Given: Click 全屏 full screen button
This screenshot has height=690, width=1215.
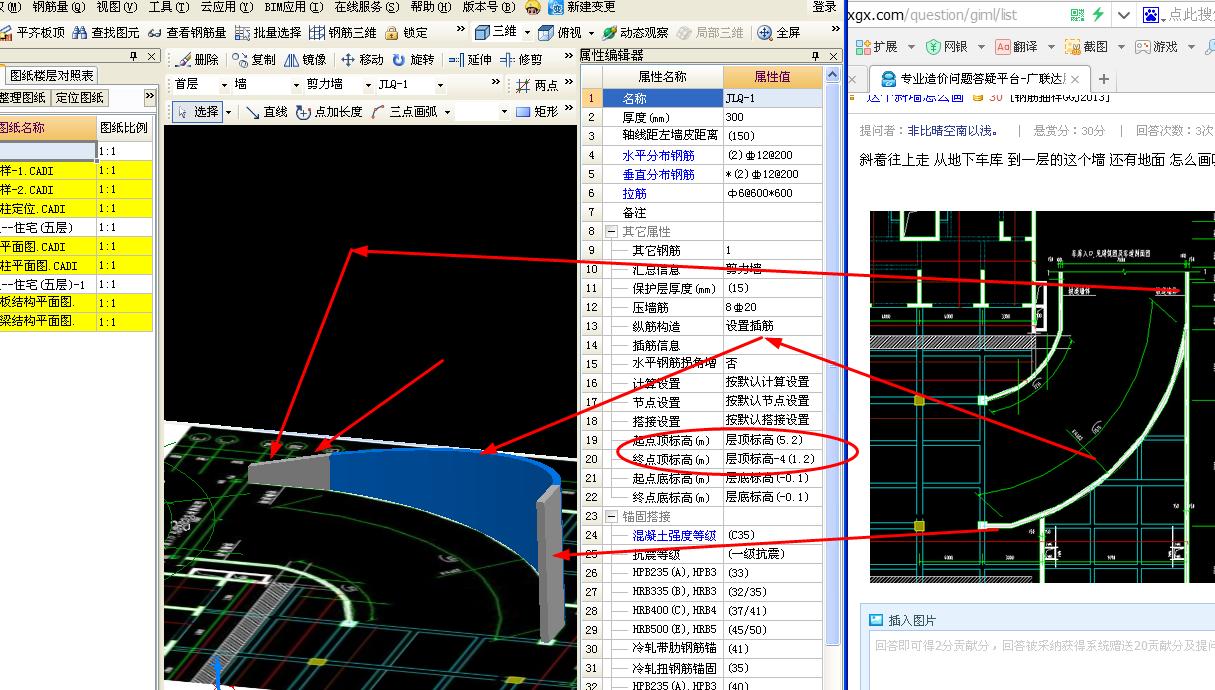Looking at the screenshot, I should pyautogui.click(x=779, y=33).
